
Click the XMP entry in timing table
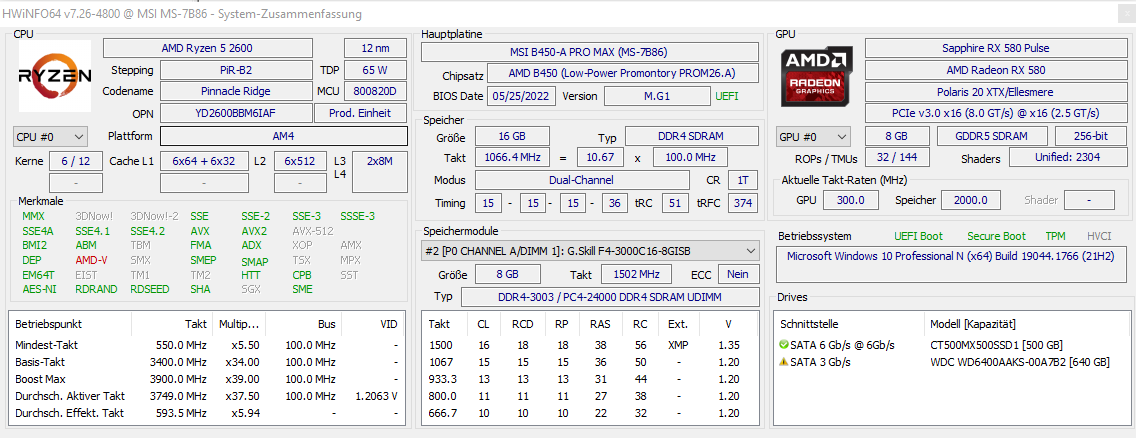pos(678,345)
